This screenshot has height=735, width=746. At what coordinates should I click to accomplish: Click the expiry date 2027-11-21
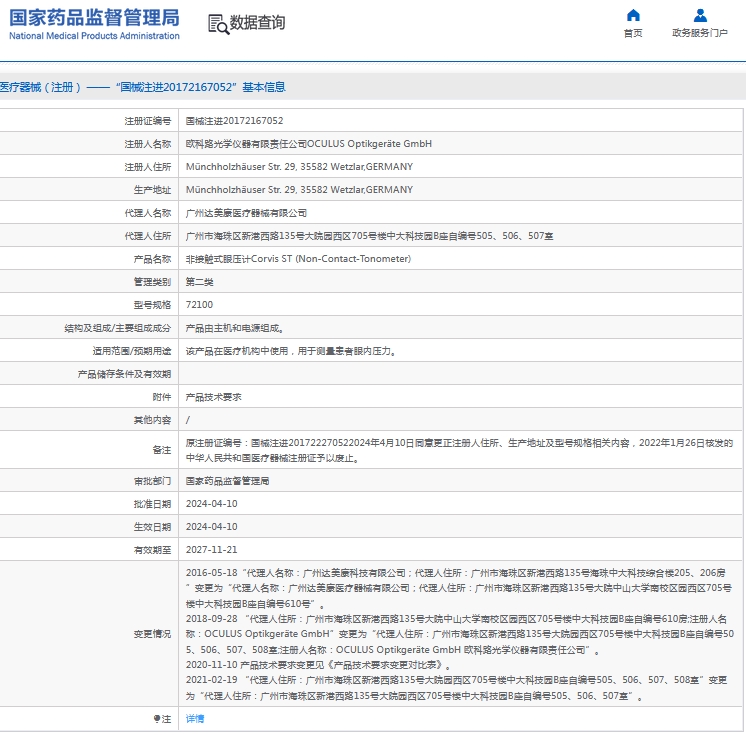coord(211,549)
